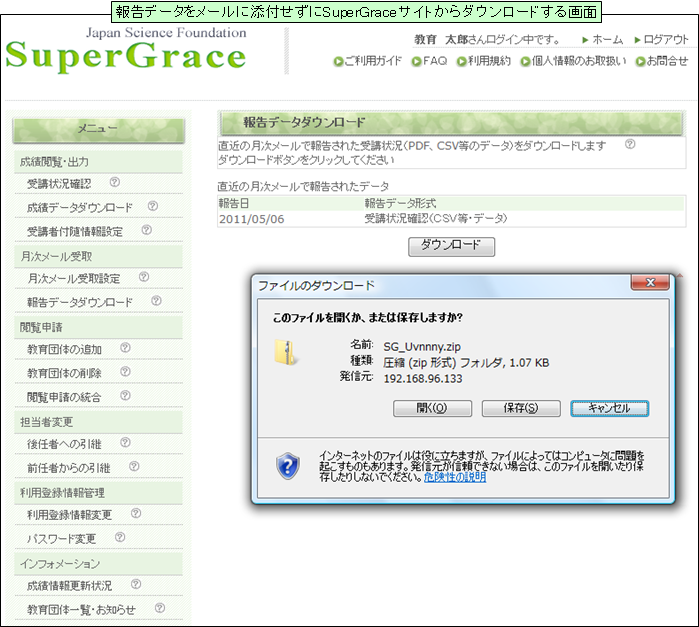Open 教育団体の追加 menu item
The height and width of the screenshot is (627, 699).
tap(64, 349)
